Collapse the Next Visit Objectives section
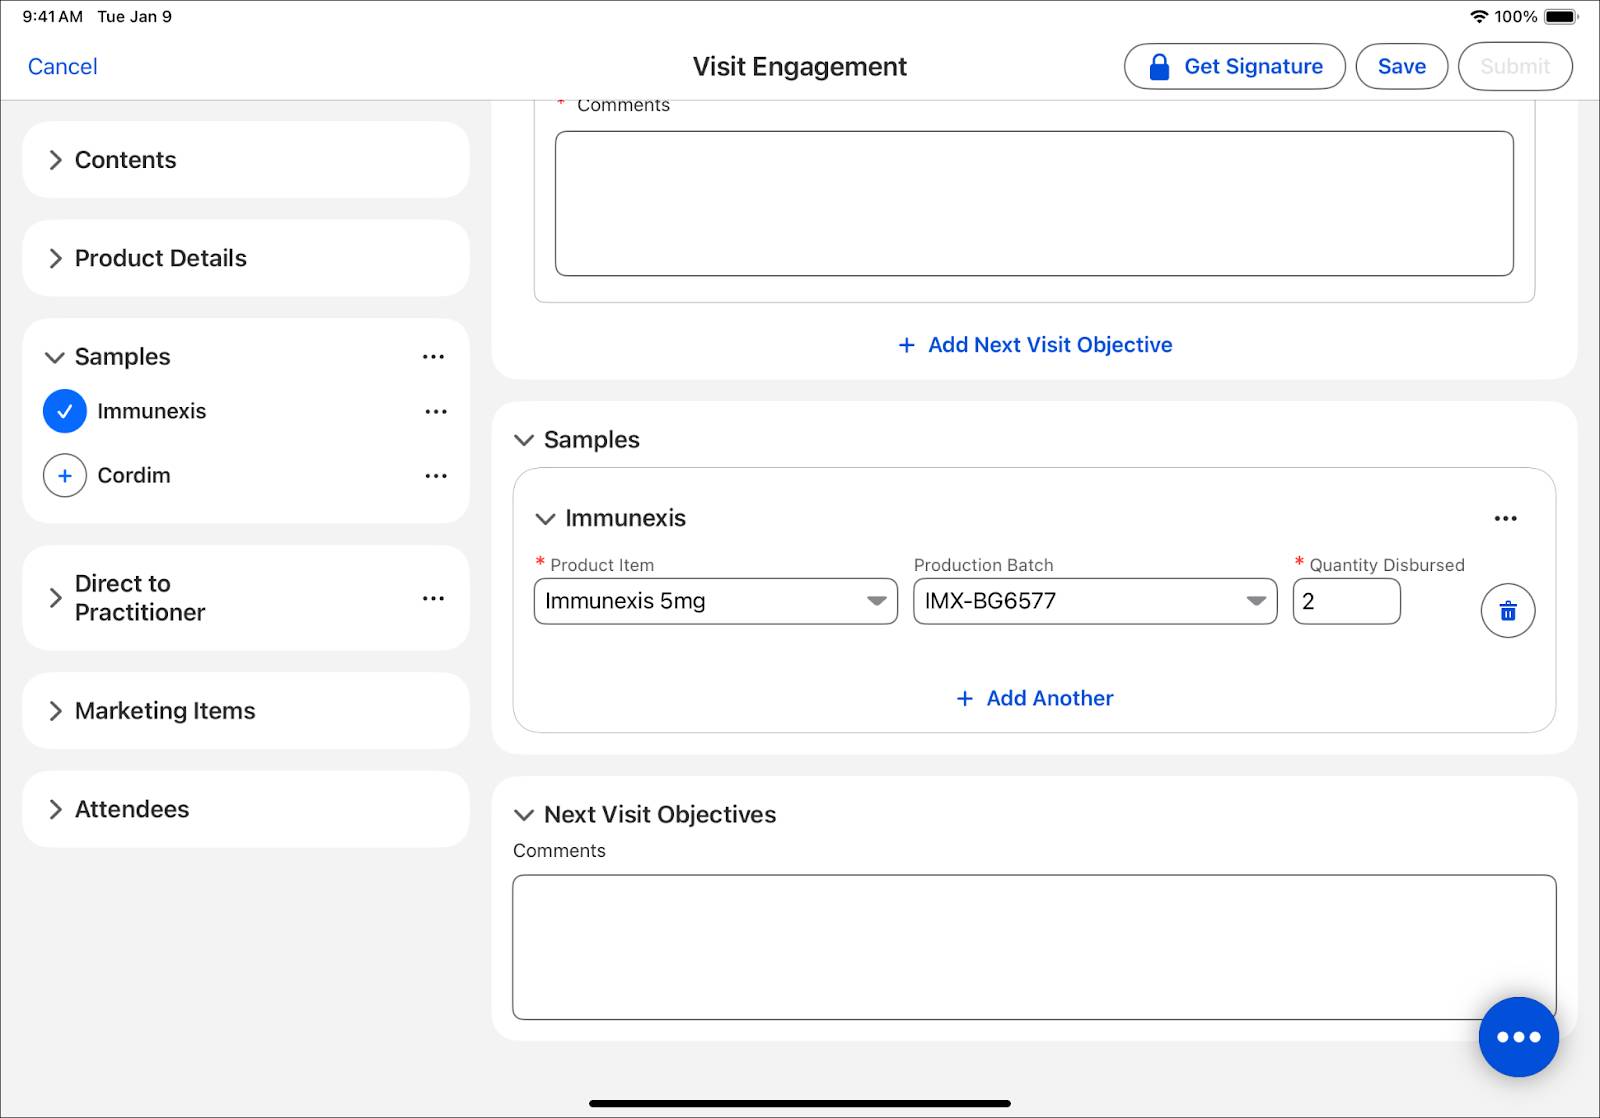 click(x=524, y=814)
